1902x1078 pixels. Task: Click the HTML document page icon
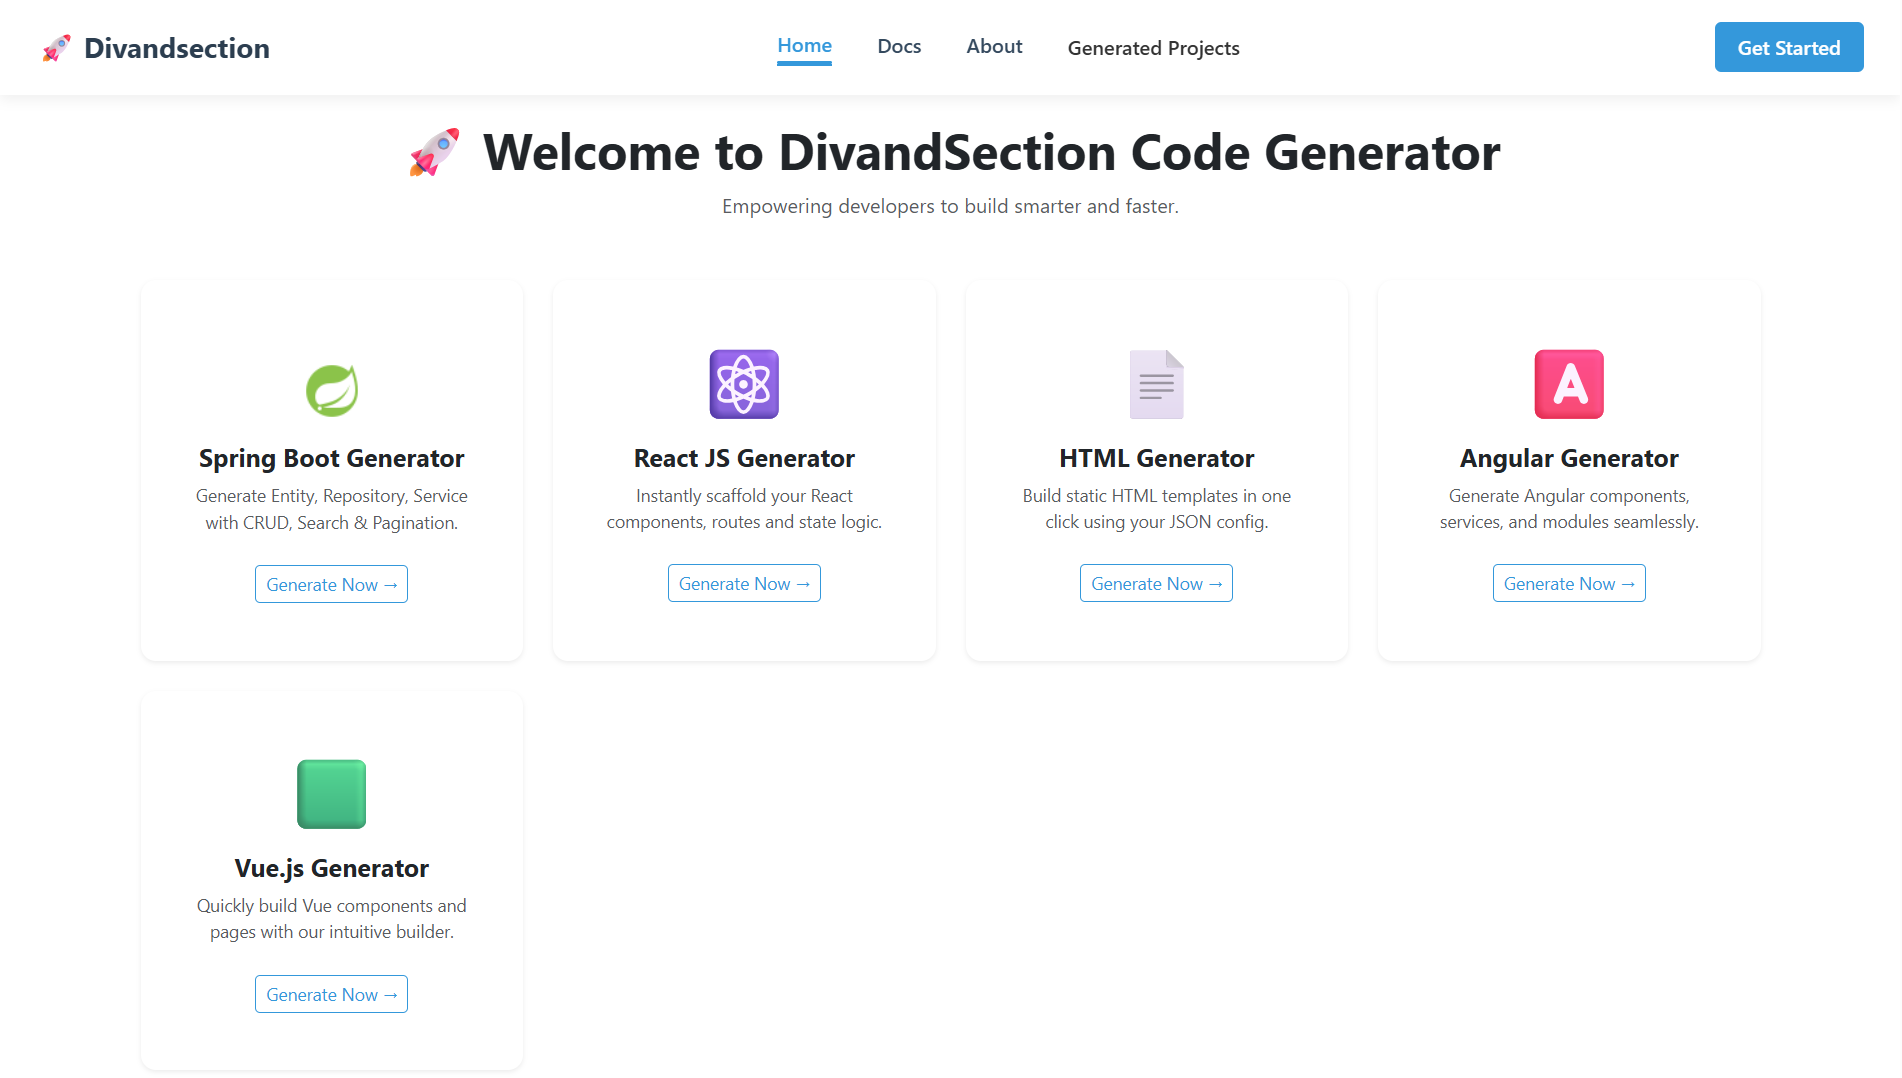pos(1156,384)
